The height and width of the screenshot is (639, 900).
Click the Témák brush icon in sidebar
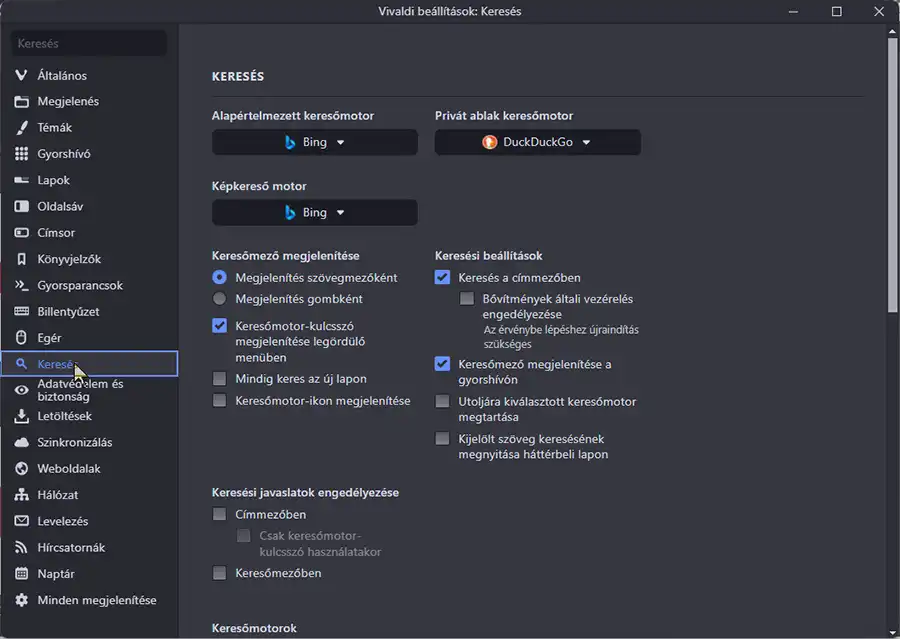pos(21,128)
